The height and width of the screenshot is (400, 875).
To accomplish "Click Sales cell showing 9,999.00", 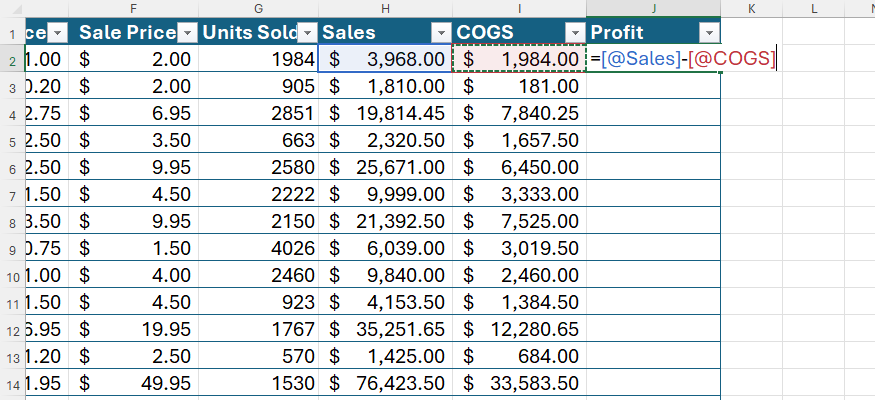I will [385, 194].
